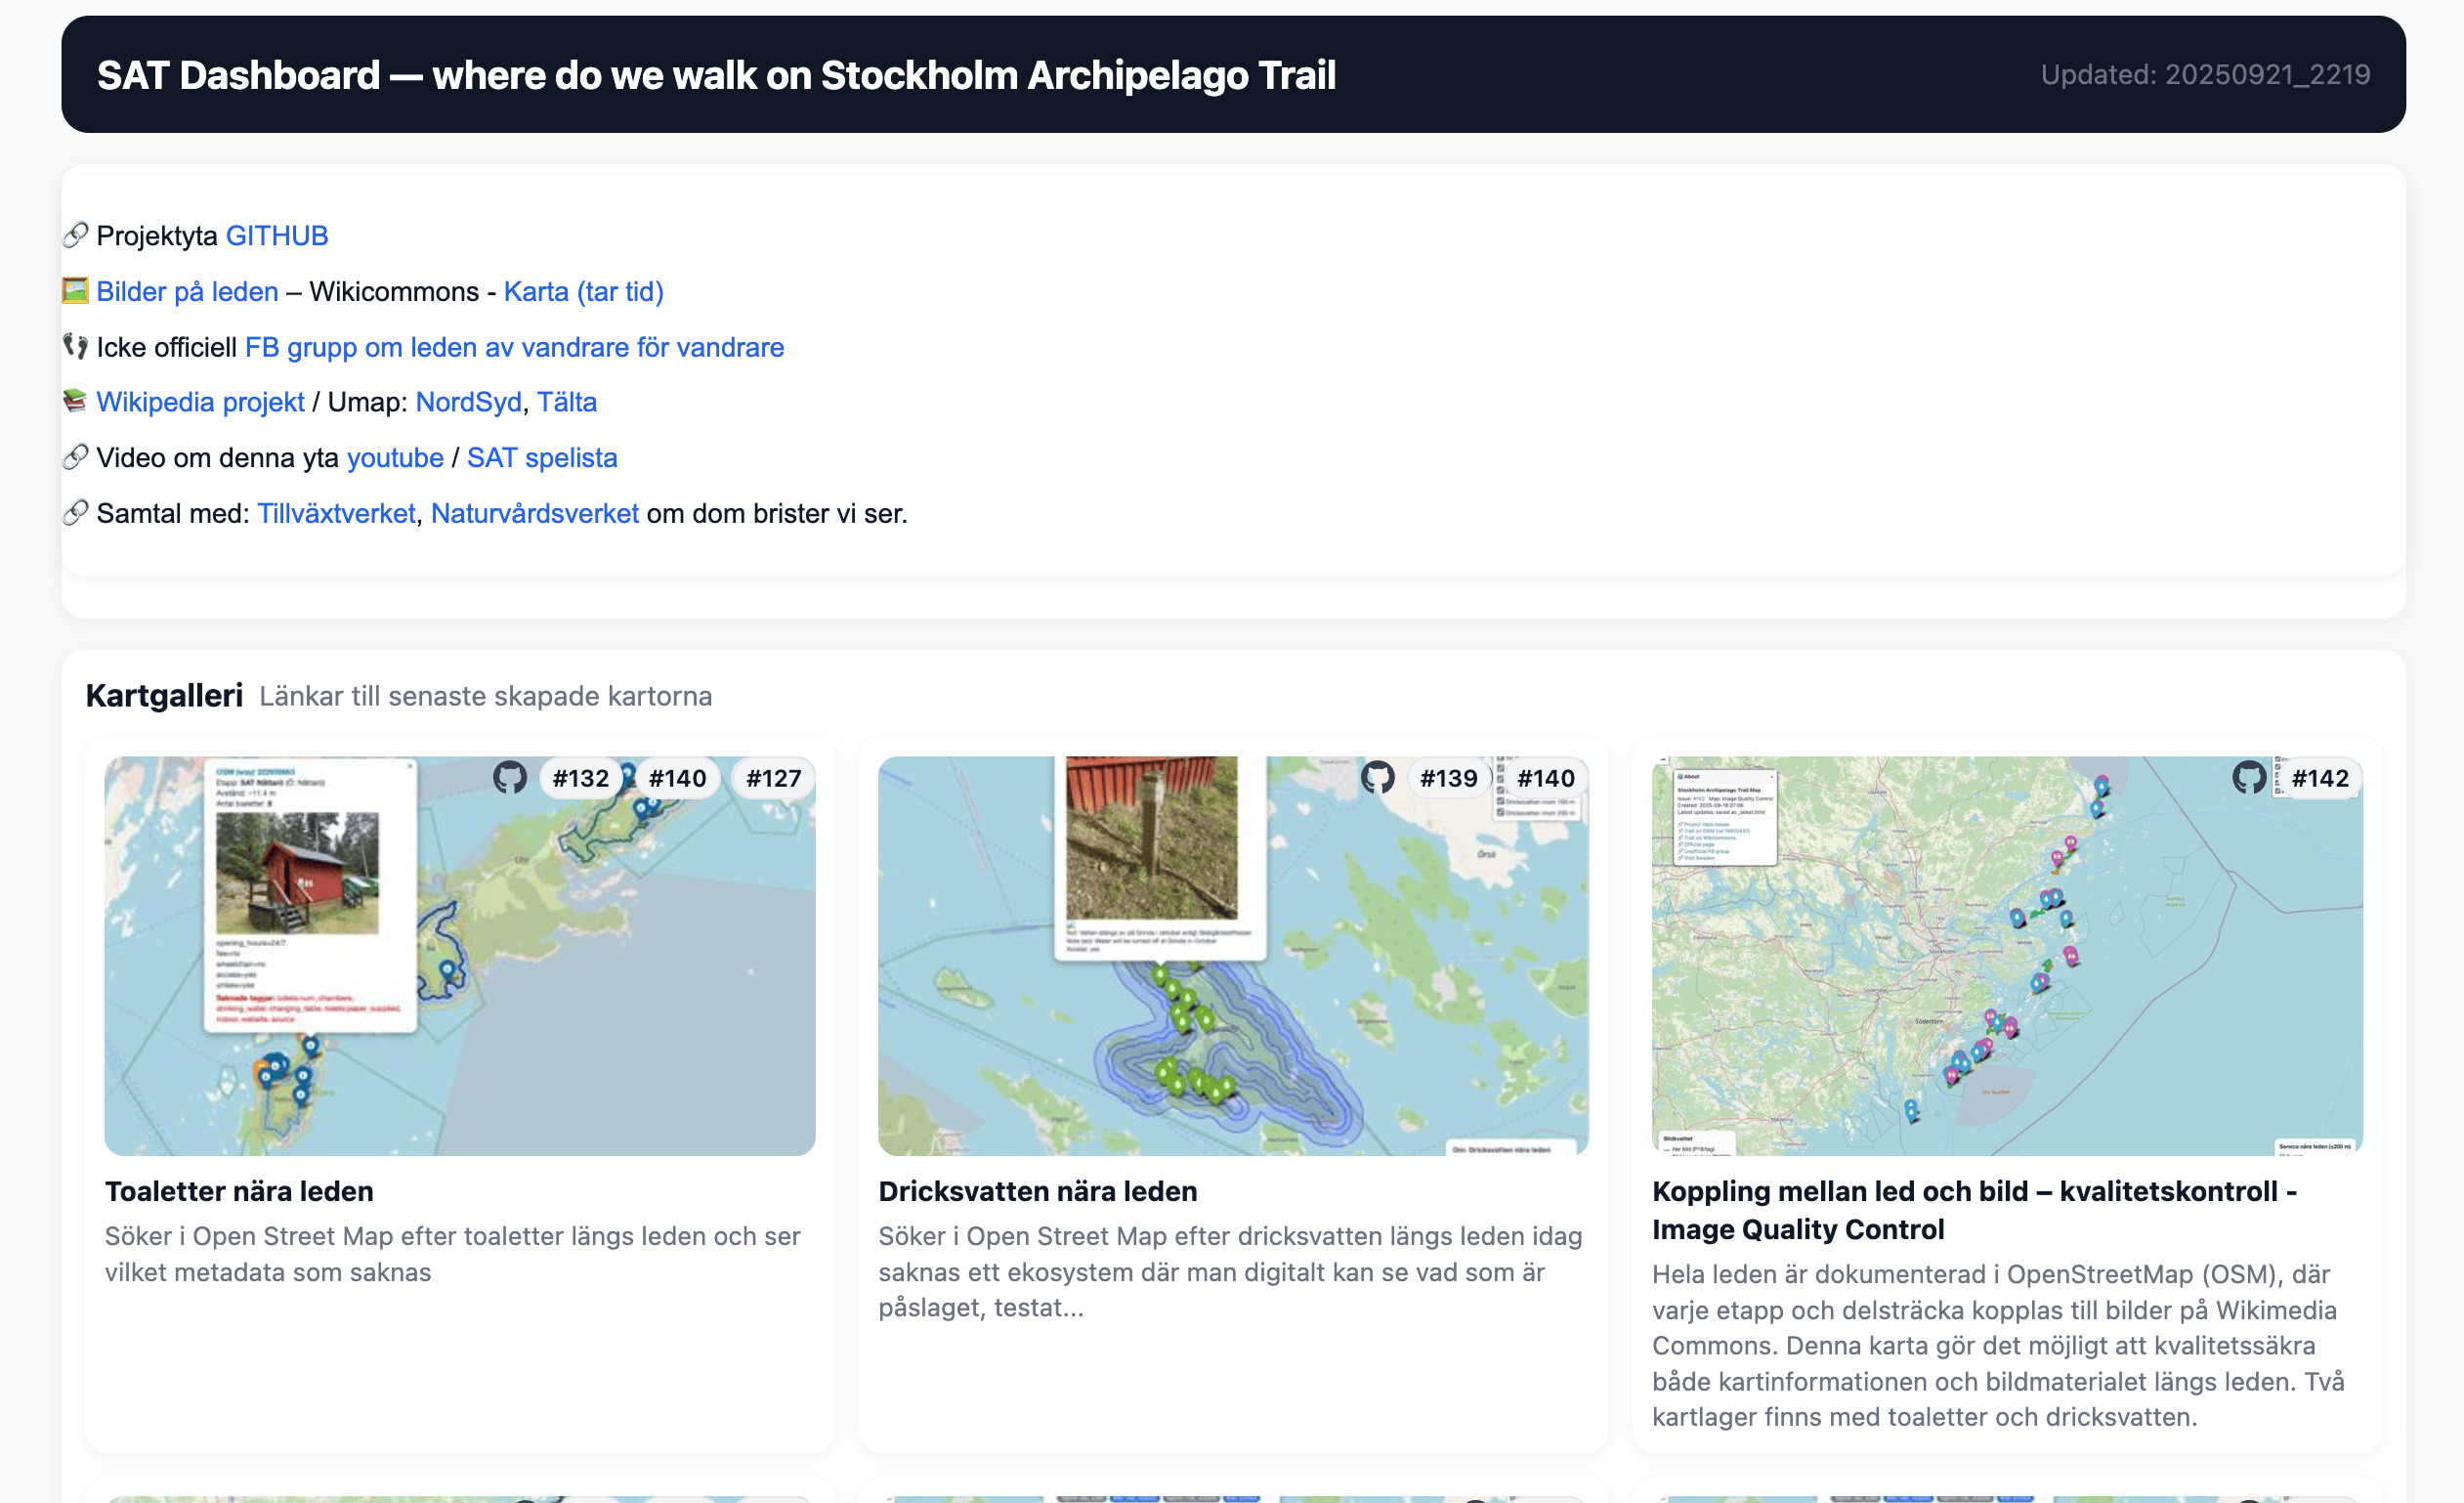
Task: Click GitHub icon on Image Quality Control card
Action: 2248,777
